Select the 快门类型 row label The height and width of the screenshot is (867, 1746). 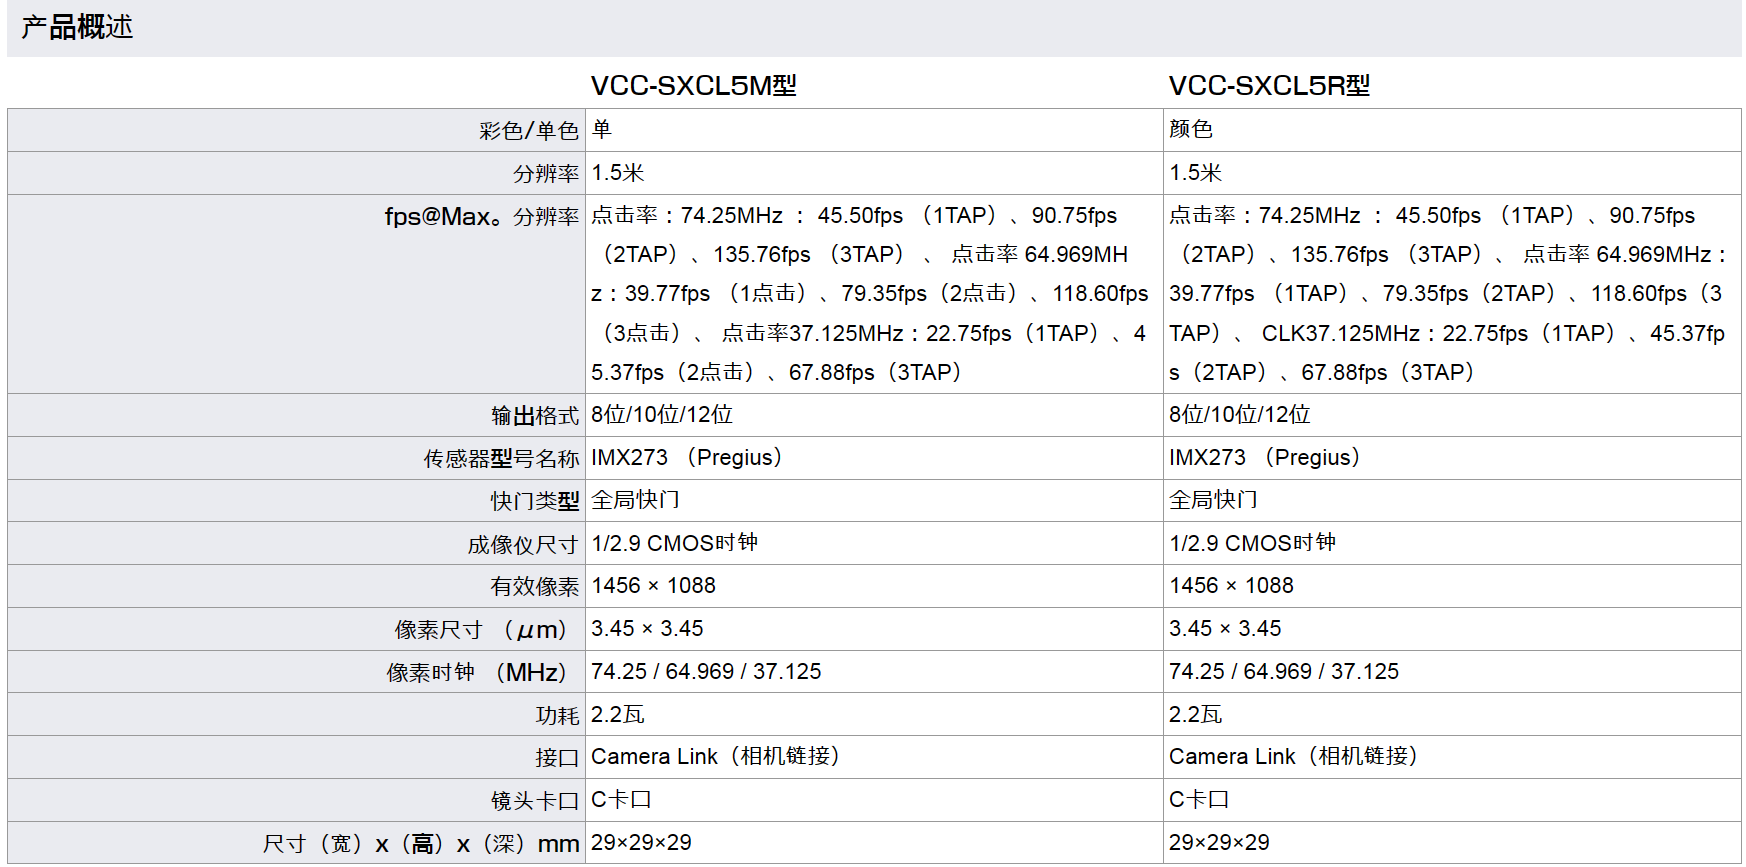pos(535,502)
